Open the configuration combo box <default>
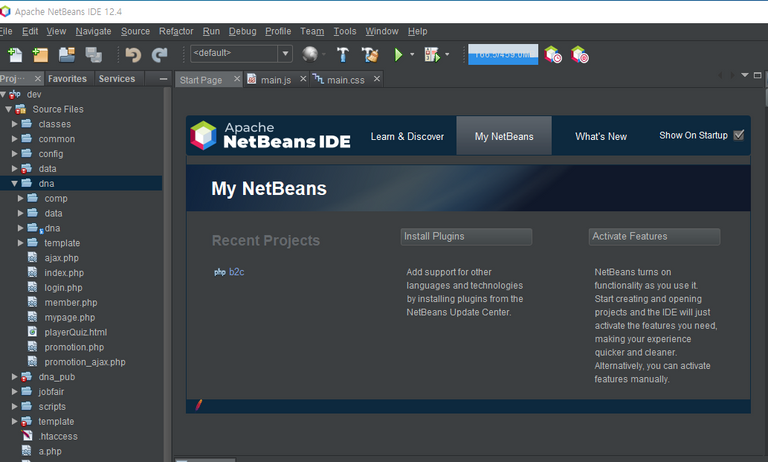 pos(241,53)
